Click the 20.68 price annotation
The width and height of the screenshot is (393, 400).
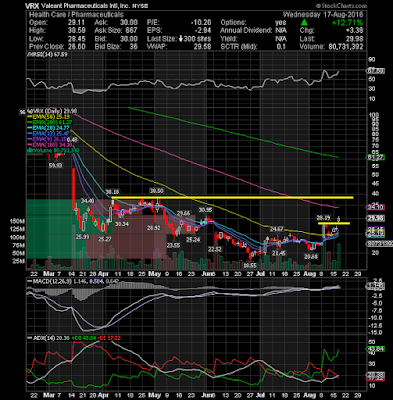(310, 256)
